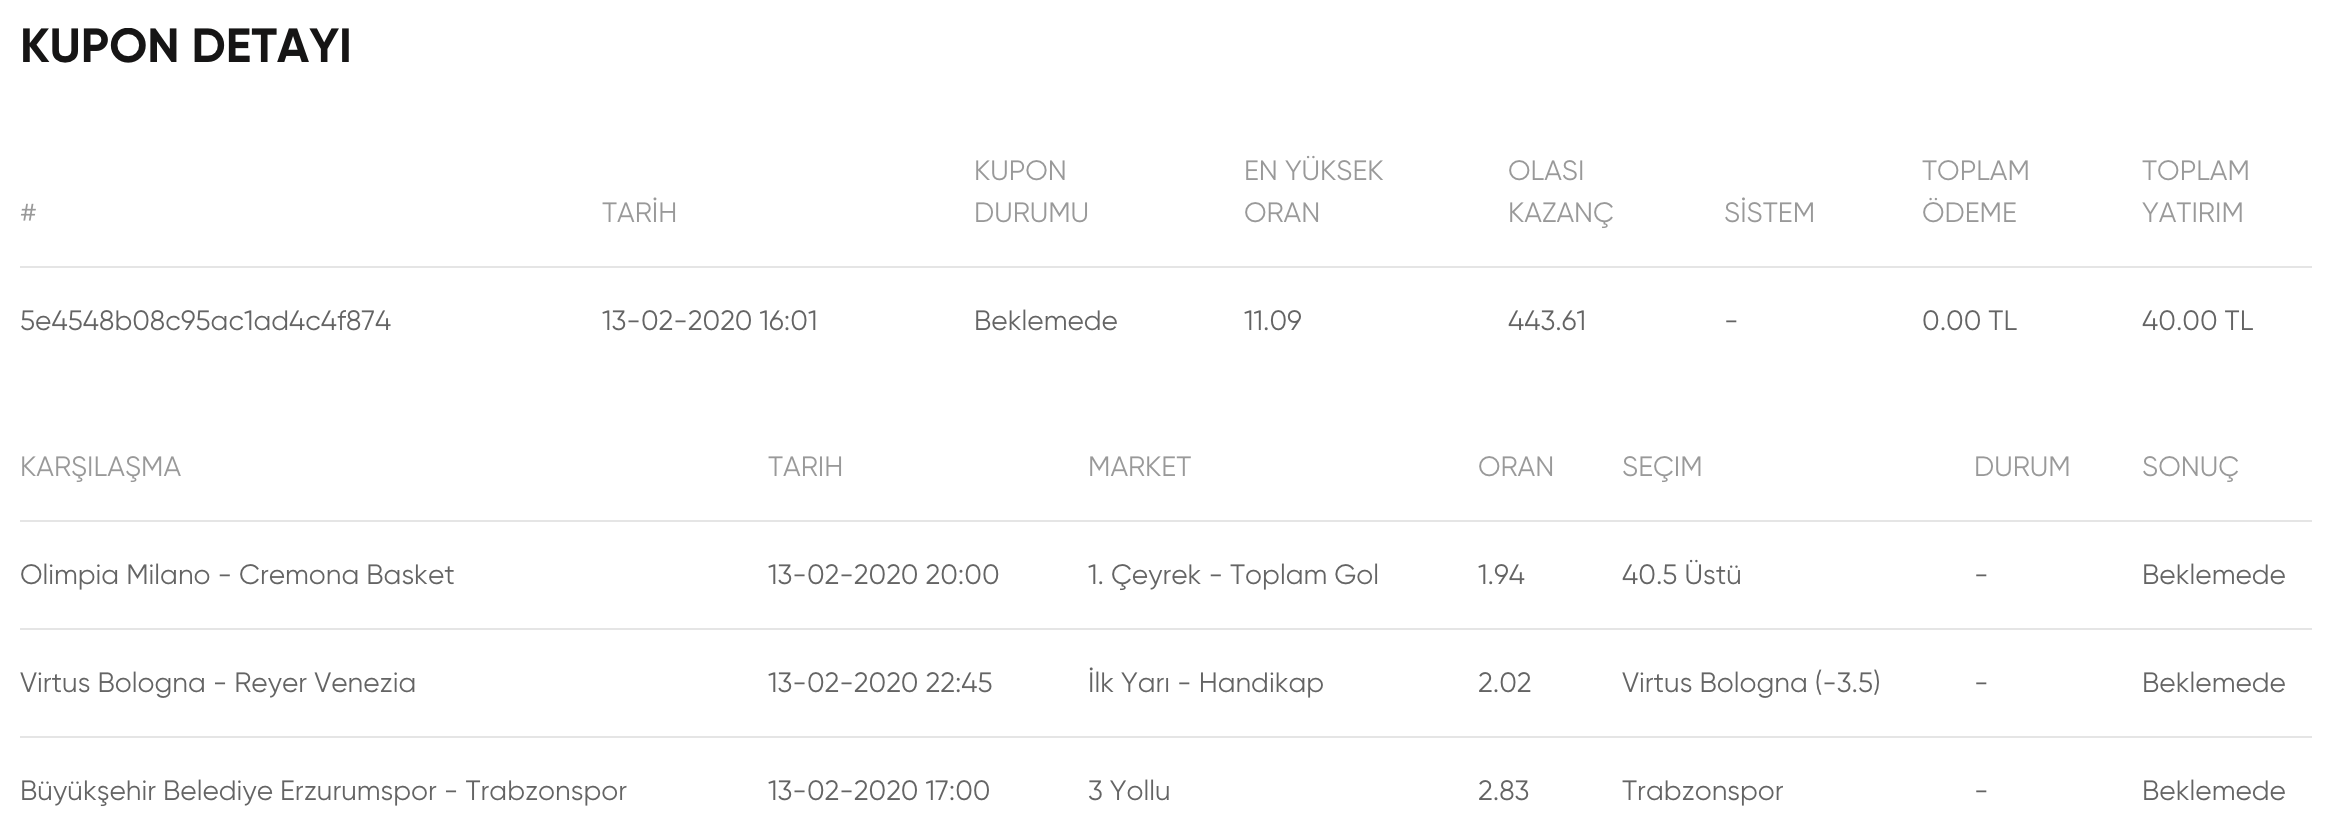Click the SONUÇ column header
The height and width of the screenshot is (832, 2338).
click(x=2190, y=467)
